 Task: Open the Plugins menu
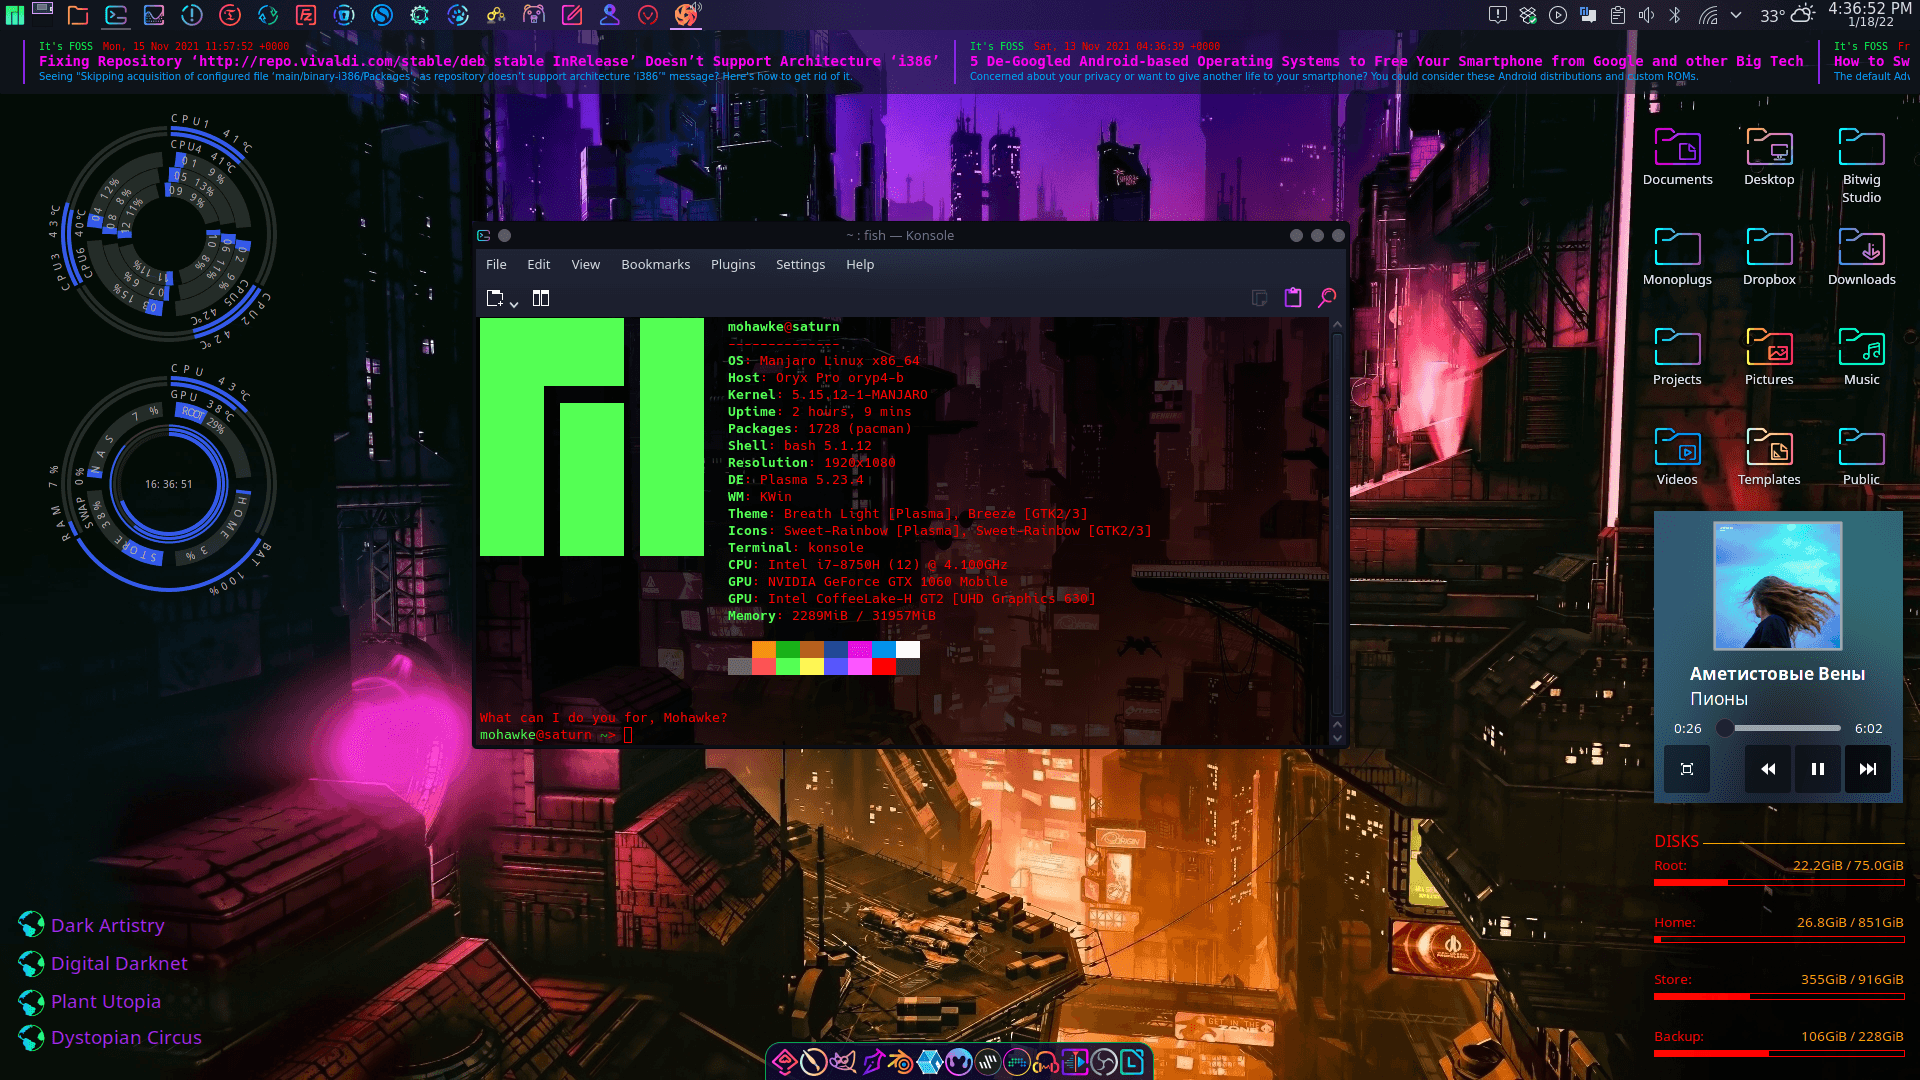click(732, 264)
